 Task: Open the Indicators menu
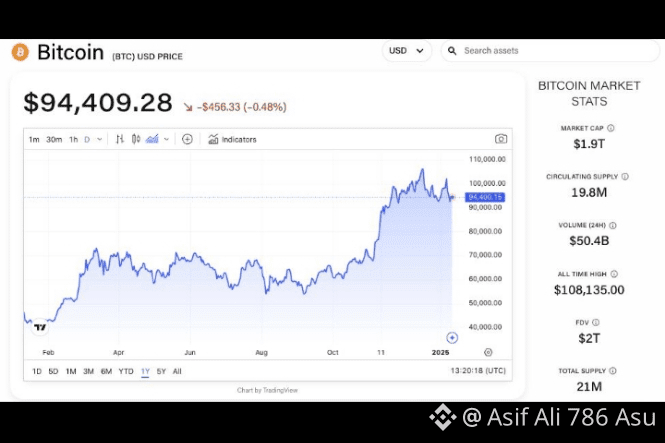coord(232,139)
